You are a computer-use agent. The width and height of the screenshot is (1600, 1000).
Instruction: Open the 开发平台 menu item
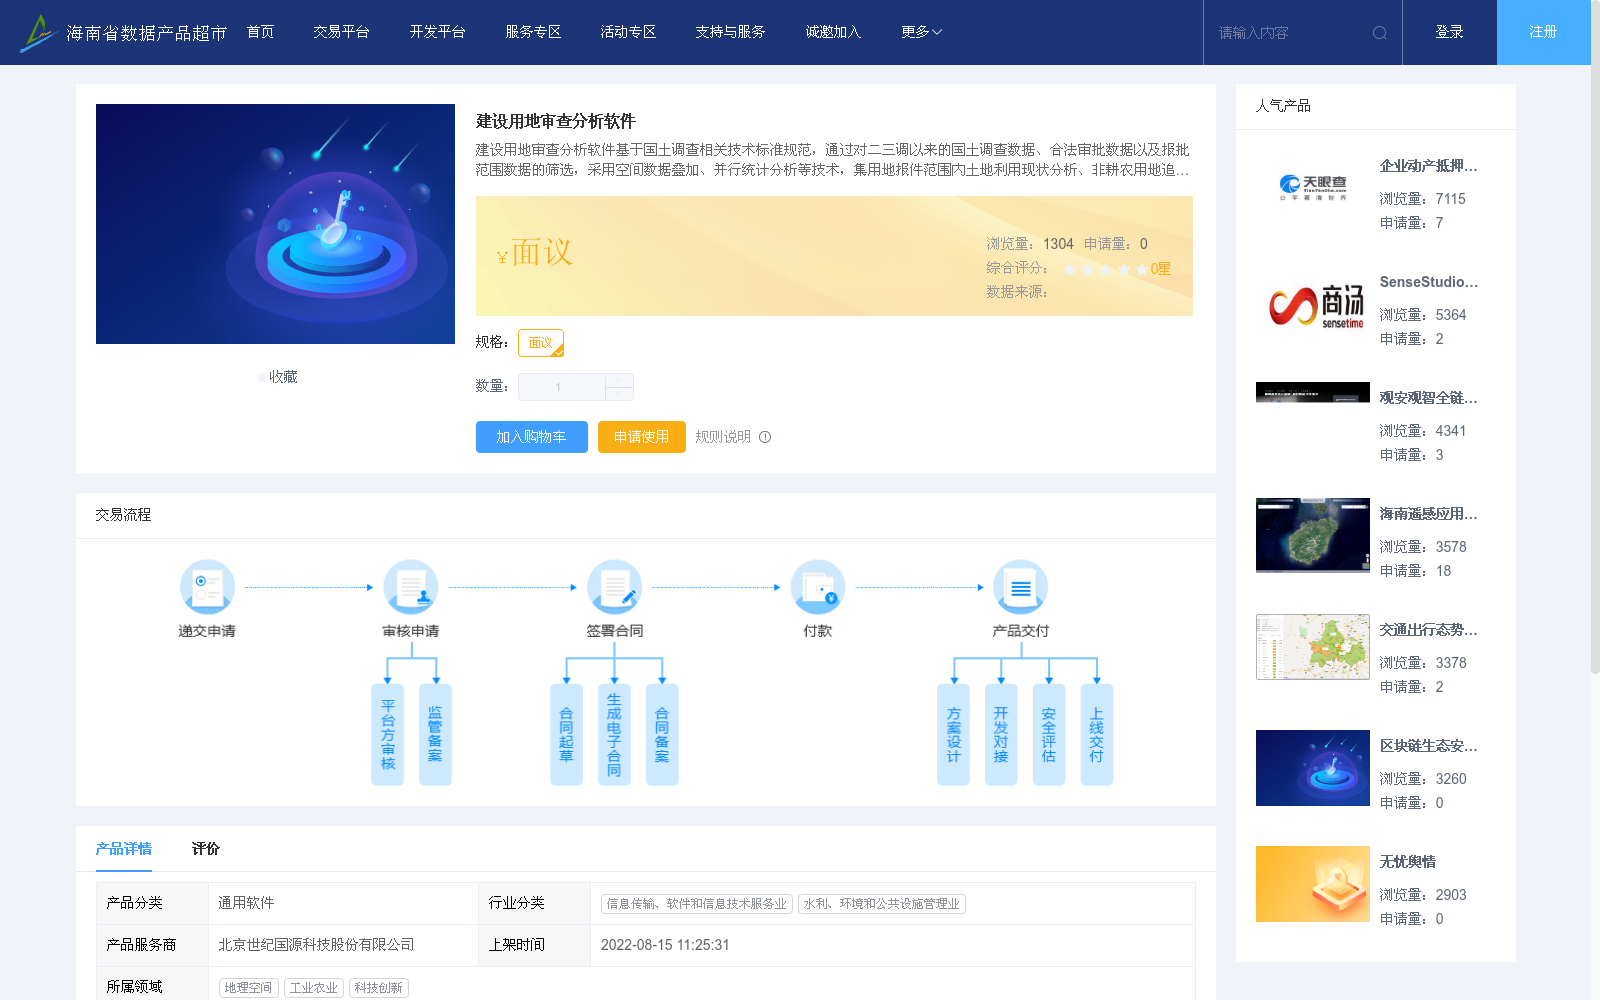(x=437, y=32)
